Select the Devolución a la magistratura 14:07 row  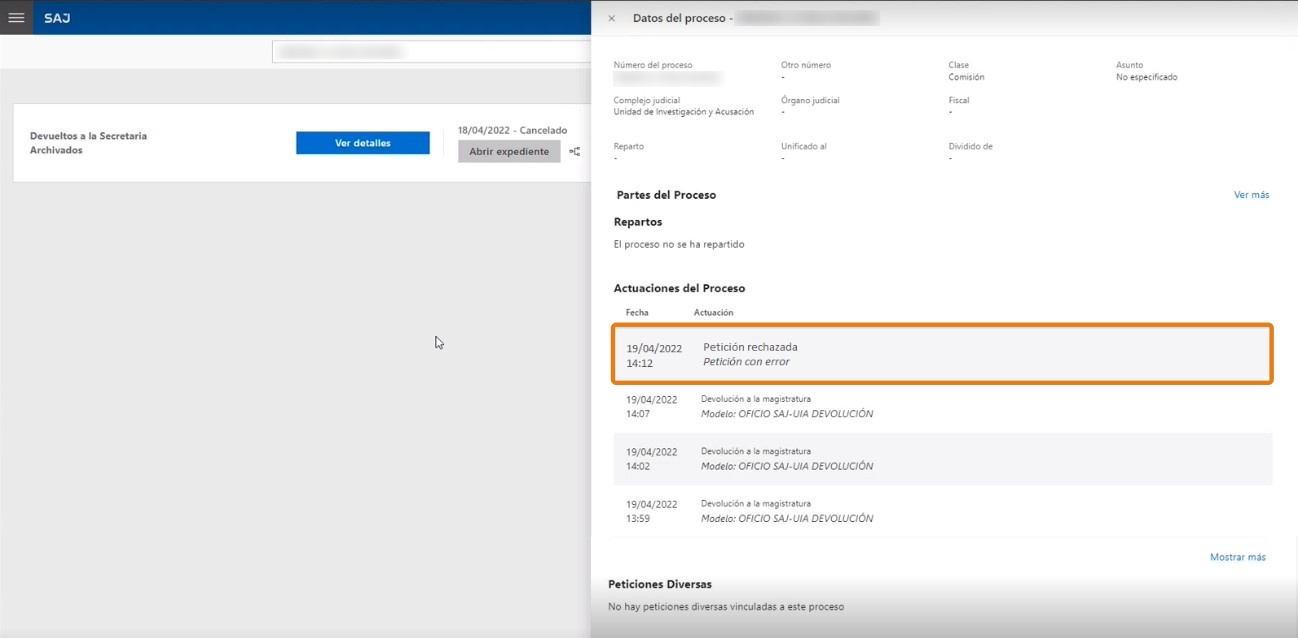tap(942, 406)
